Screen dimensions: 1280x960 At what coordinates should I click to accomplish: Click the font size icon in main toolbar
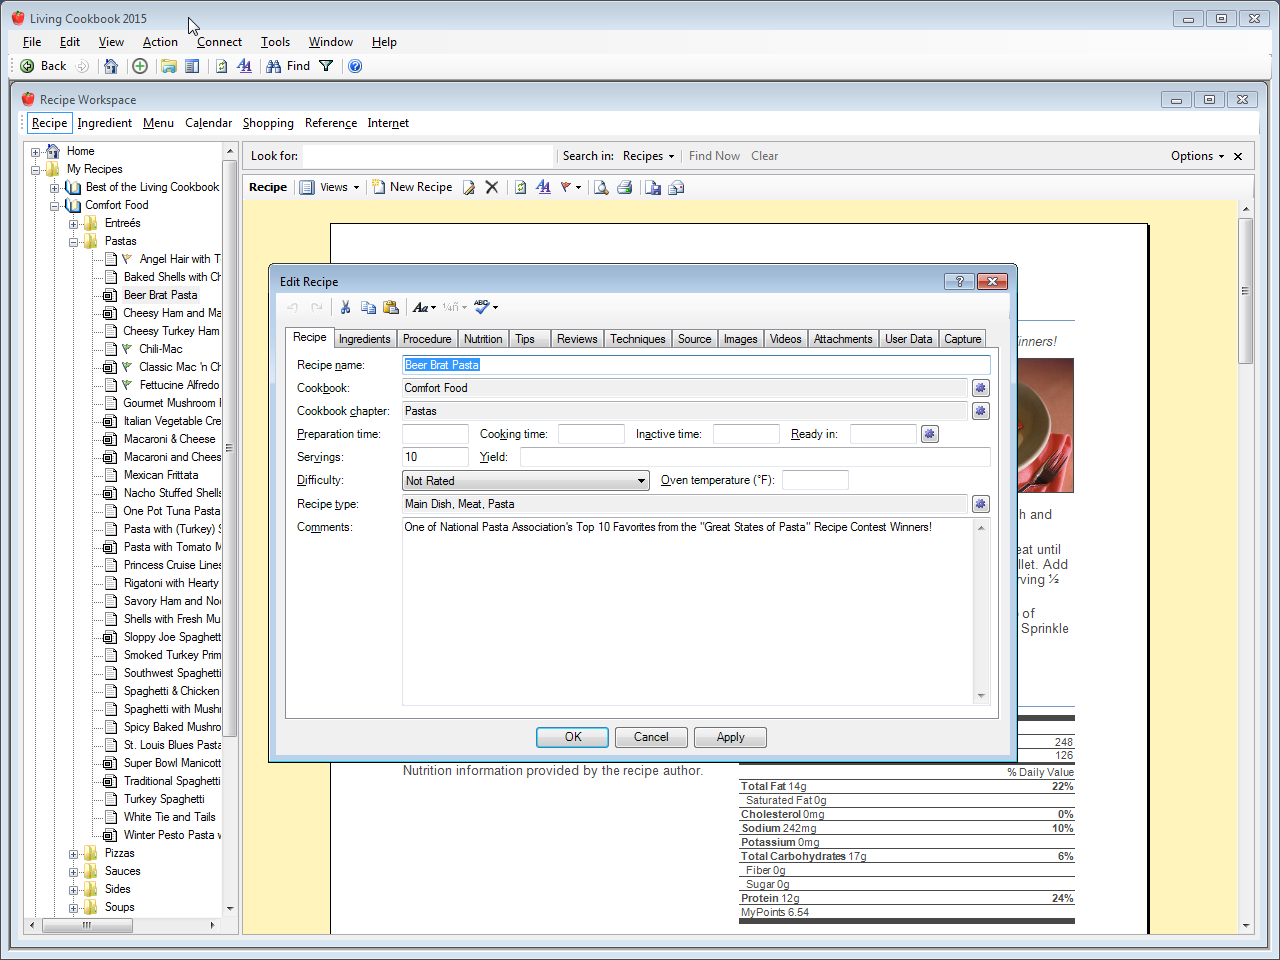click(245, 66)
